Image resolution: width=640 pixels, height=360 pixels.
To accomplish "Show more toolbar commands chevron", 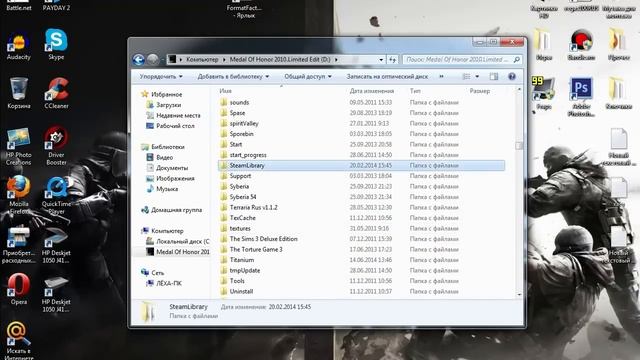I will click(441, 76).
